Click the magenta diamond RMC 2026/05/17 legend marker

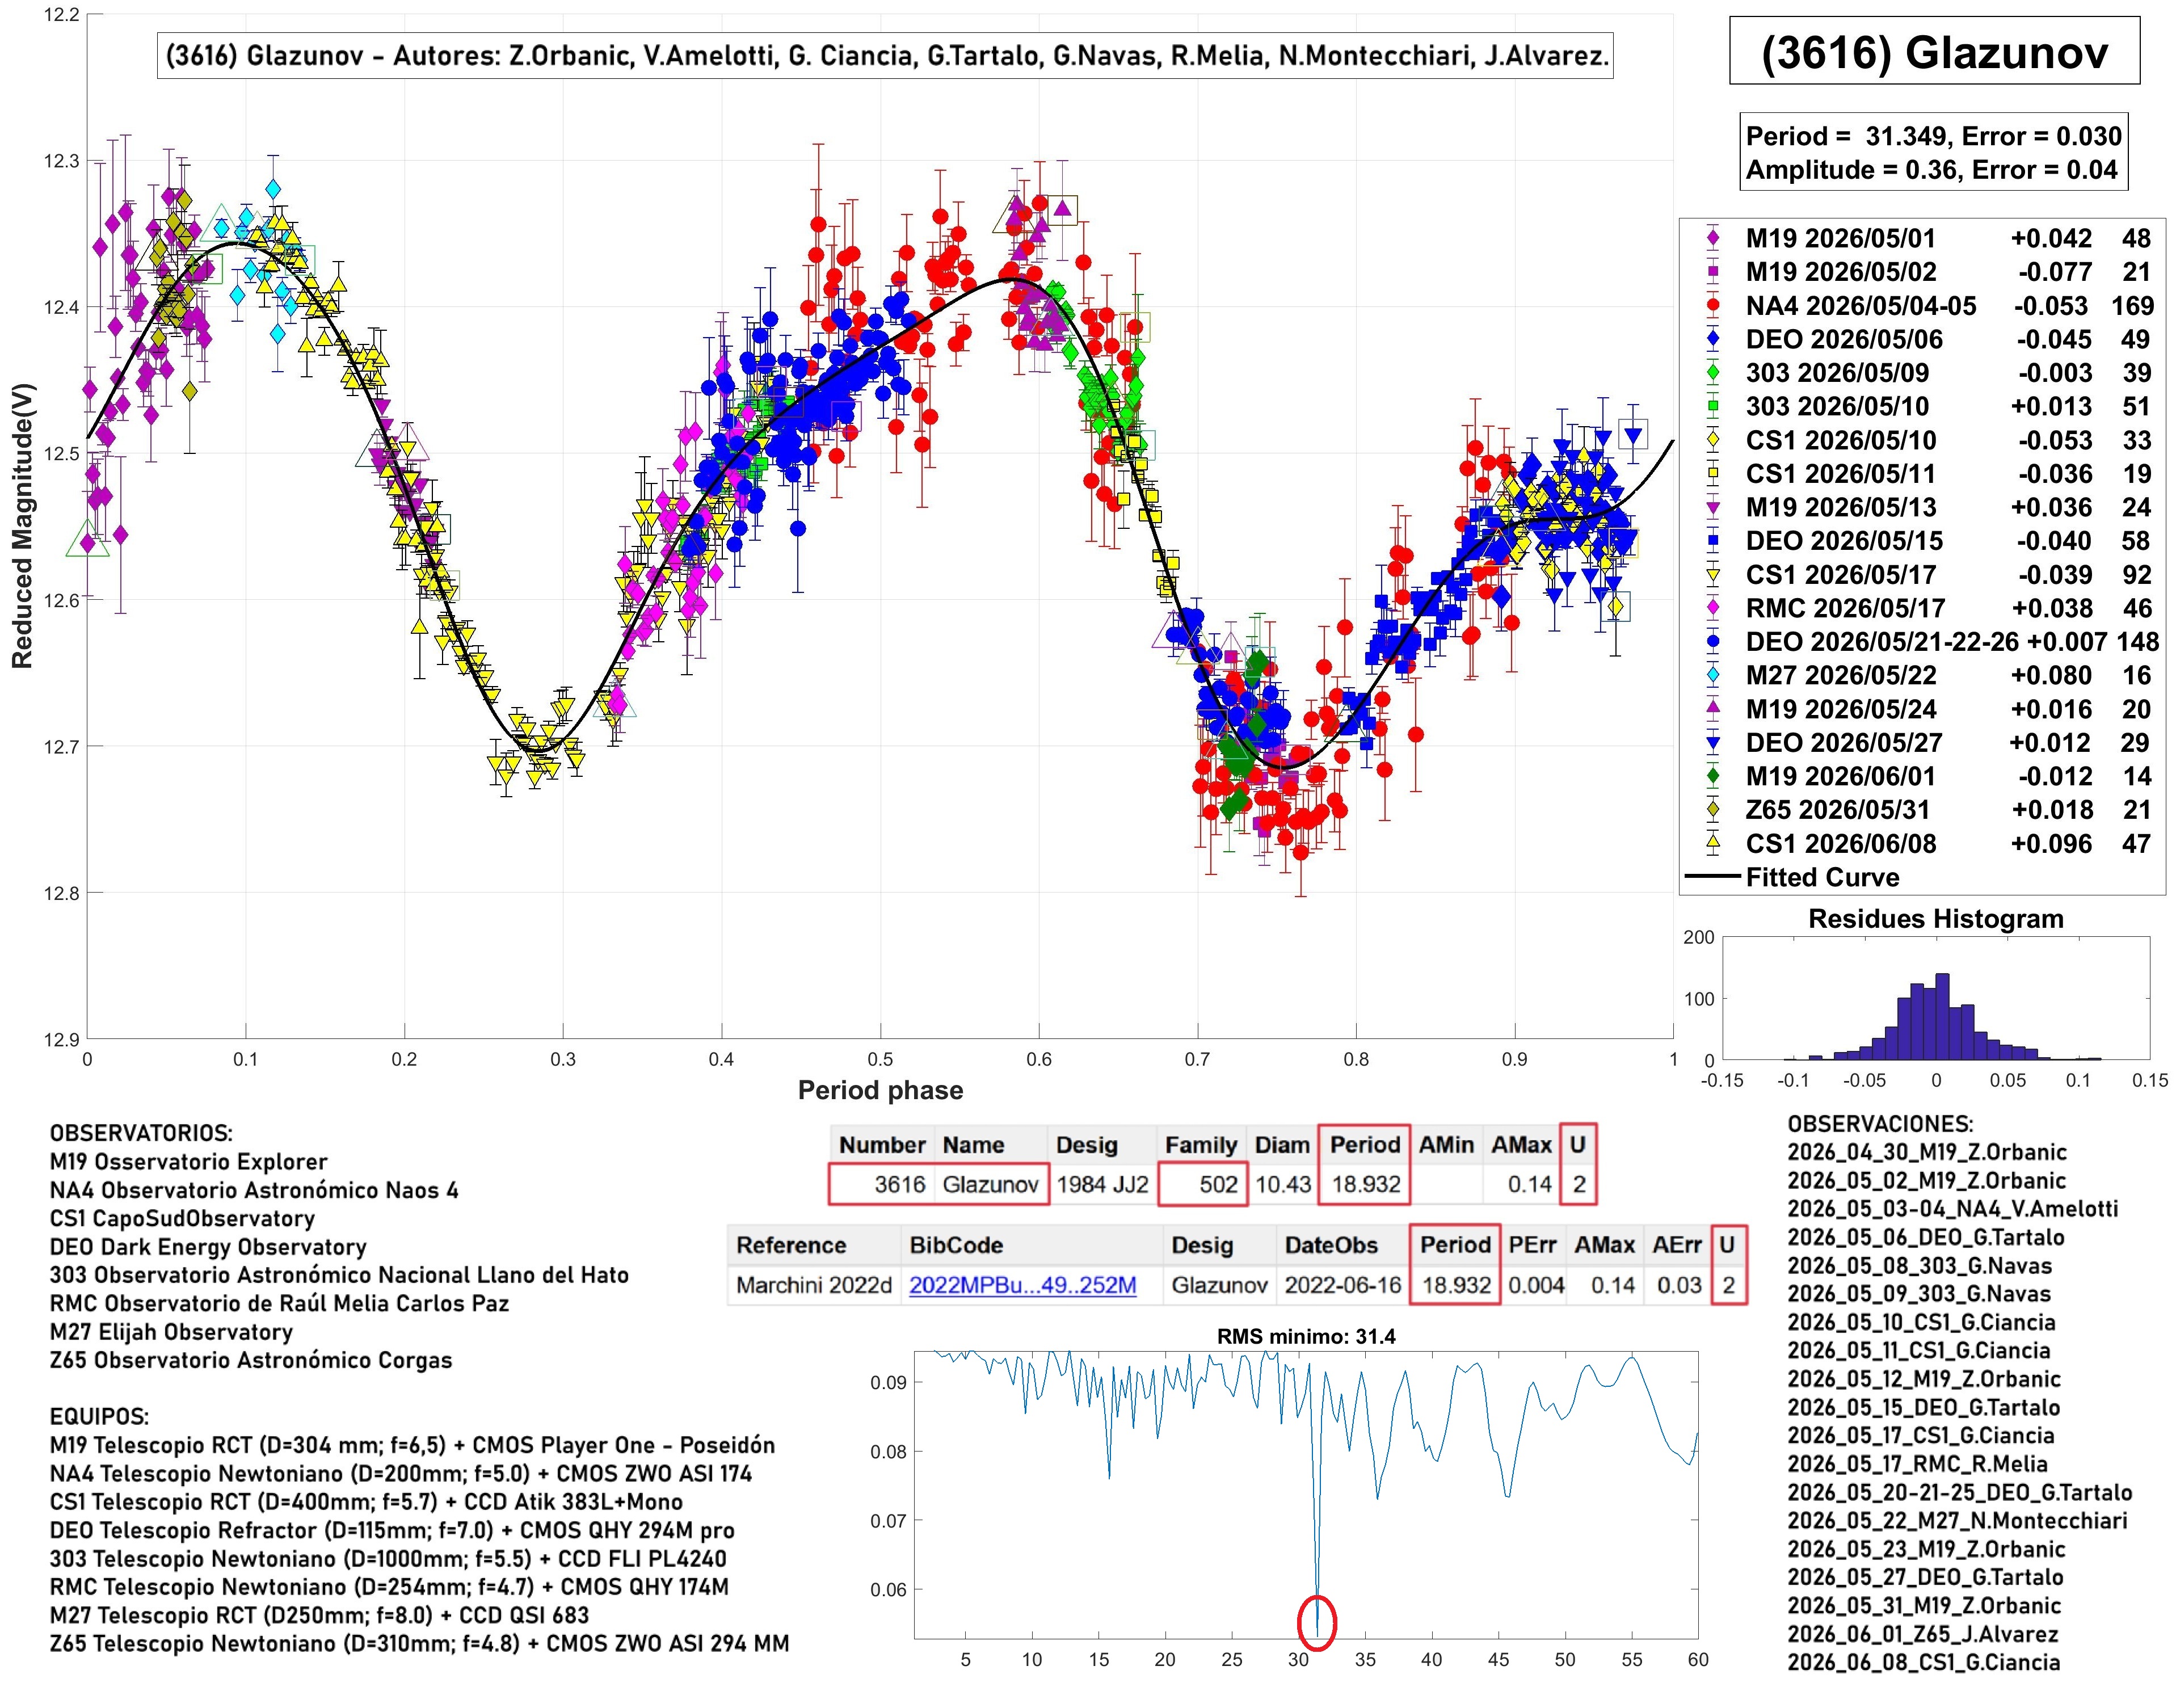click(1713, 608)
